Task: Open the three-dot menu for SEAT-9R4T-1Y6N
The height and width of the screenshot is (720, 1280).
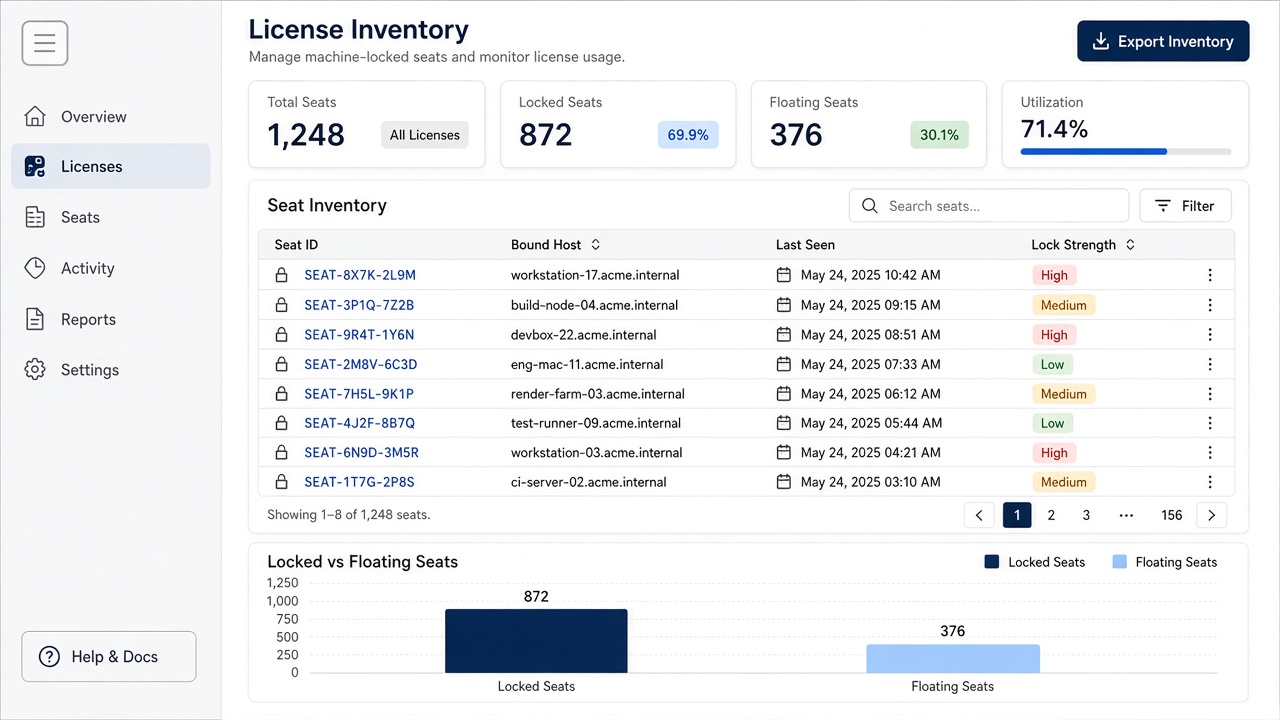Action: tap(1210, 335)
